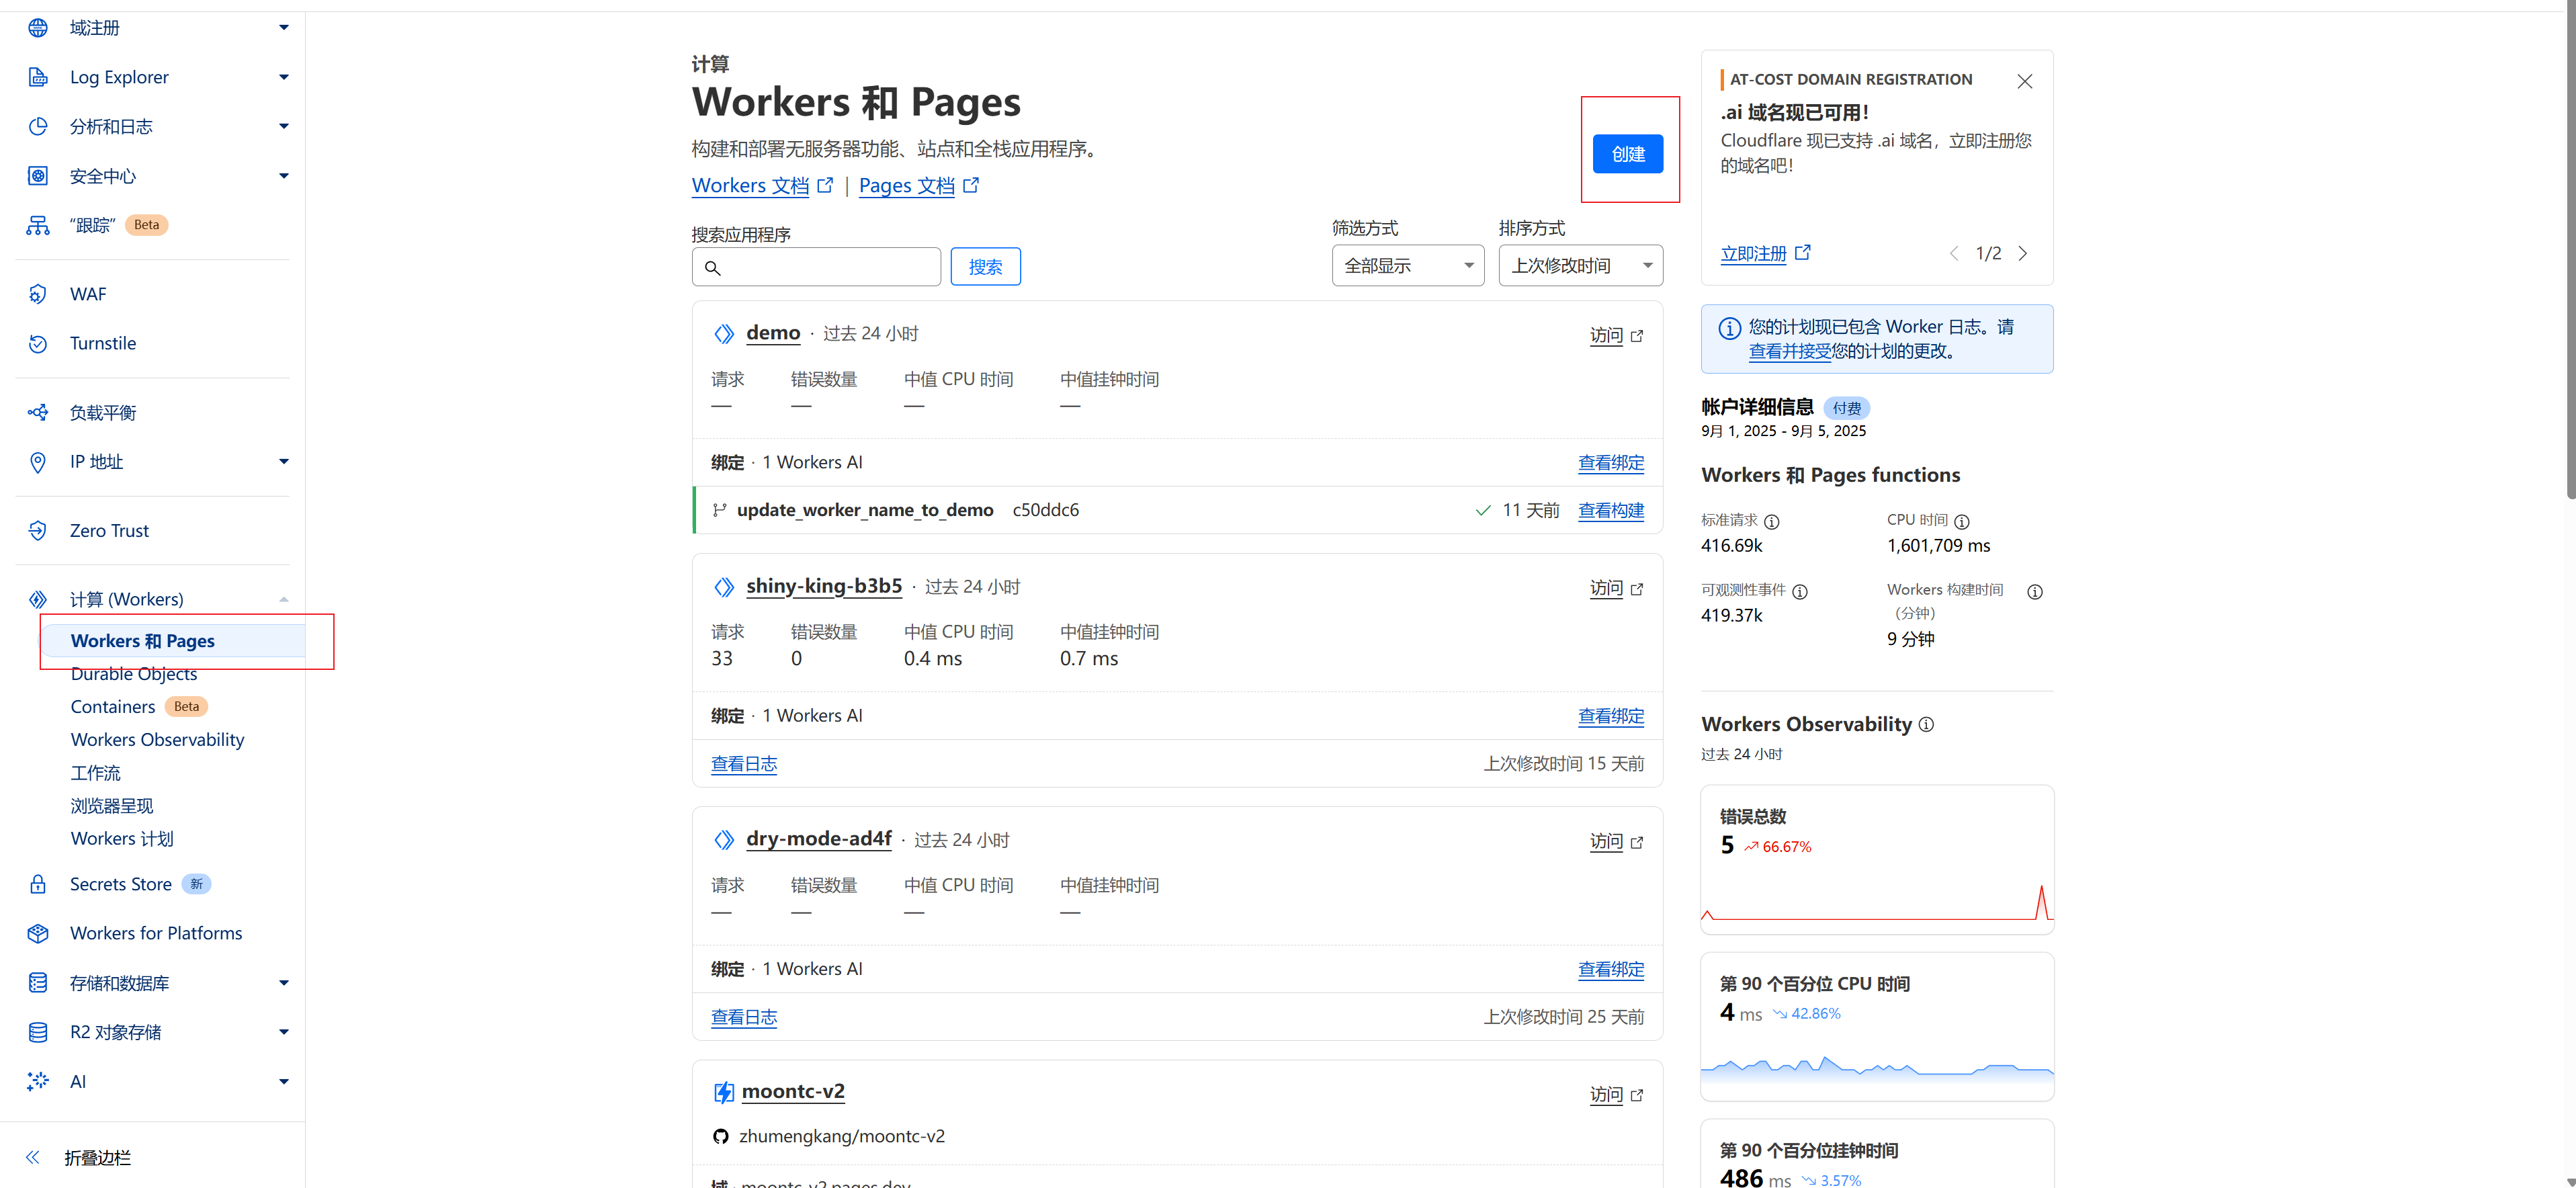Click the GitHub icon beside zhumengkang/moontc-v2

[x=720, y=1136]
